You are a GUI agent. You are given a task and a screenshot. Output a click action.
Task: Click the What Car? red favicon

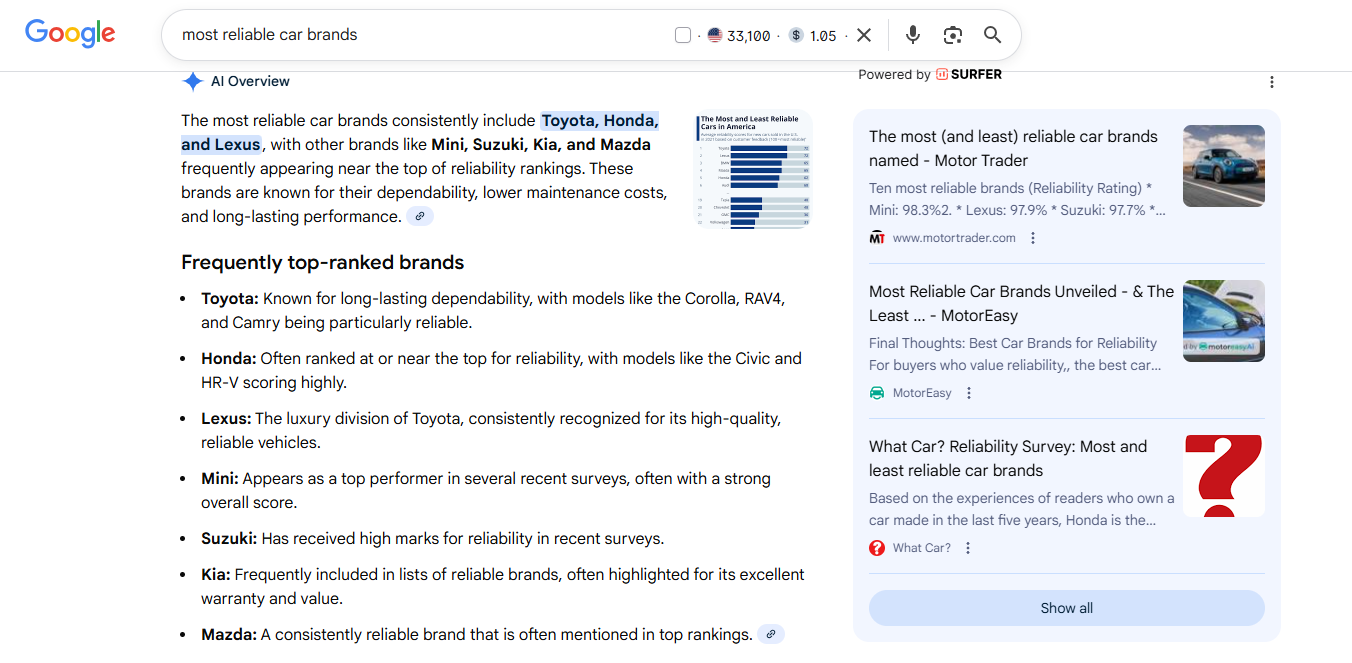[877, 548]
